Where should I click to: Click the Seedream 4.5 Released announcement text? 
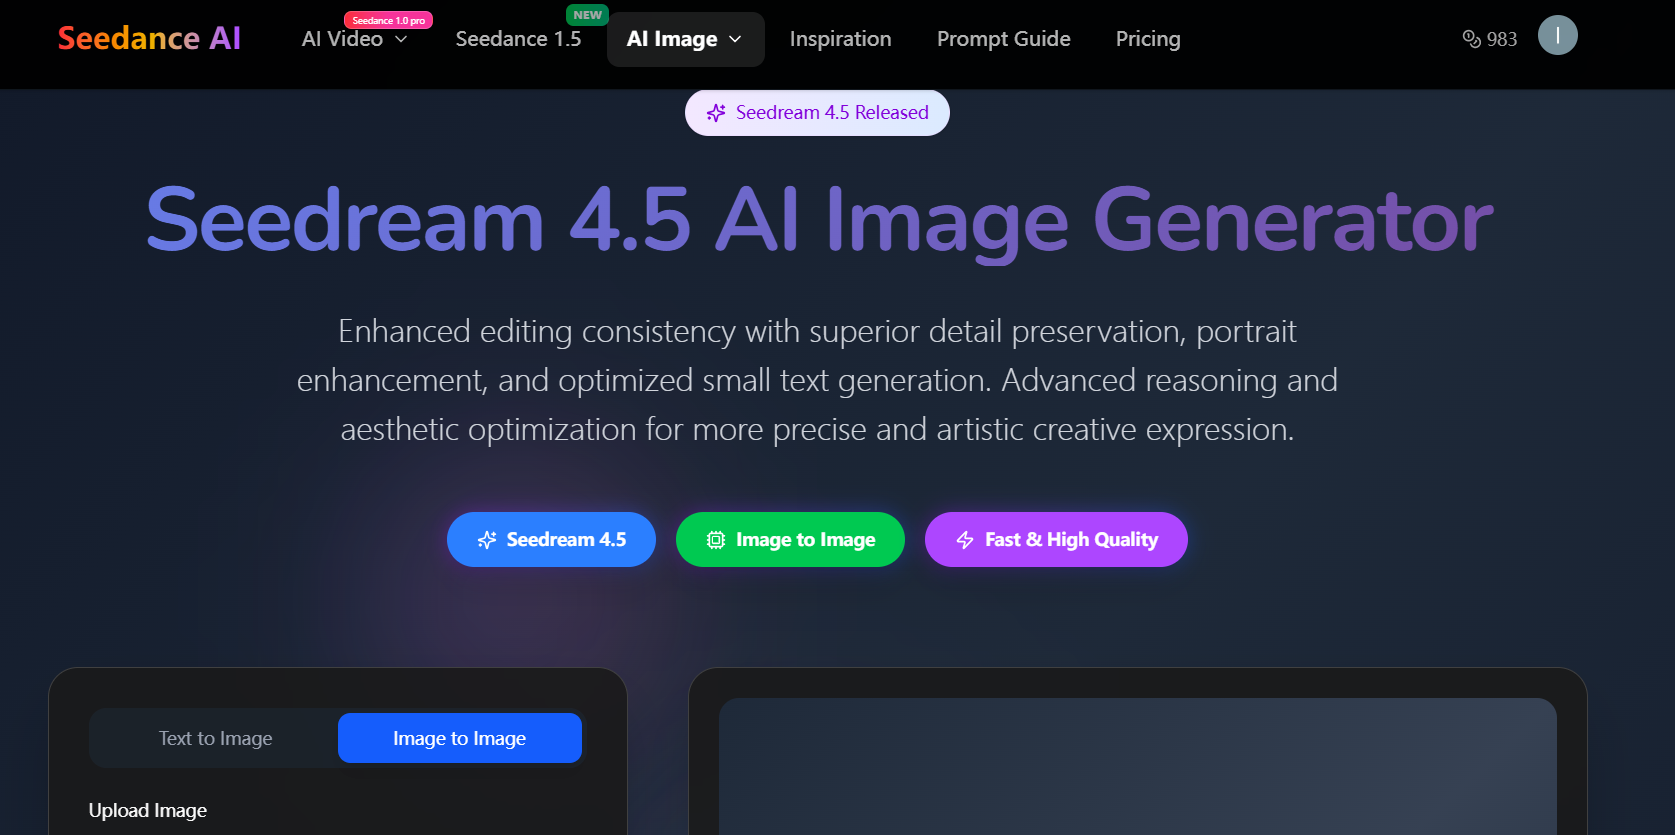(x=832, y=113)
